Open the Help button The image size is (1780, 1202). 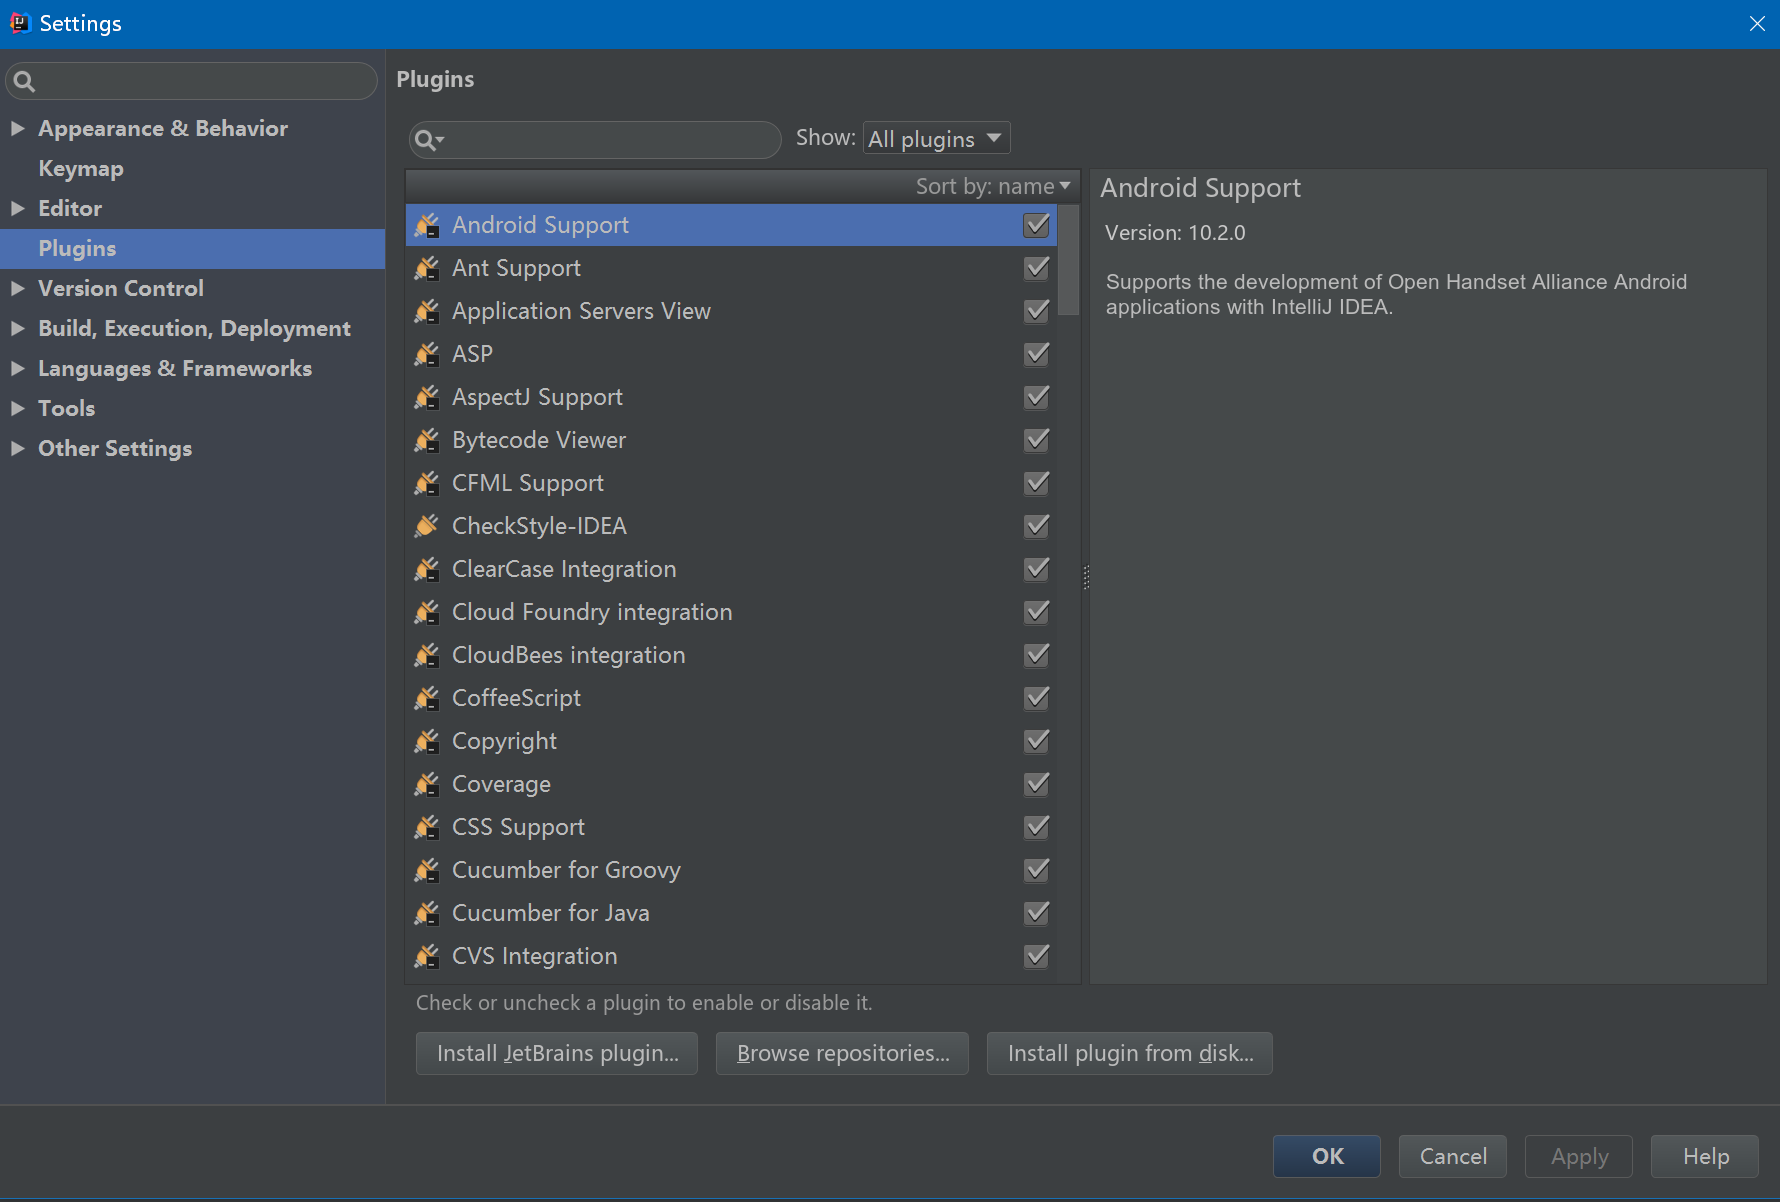pyautogui.click(x=1705, y=1157)
